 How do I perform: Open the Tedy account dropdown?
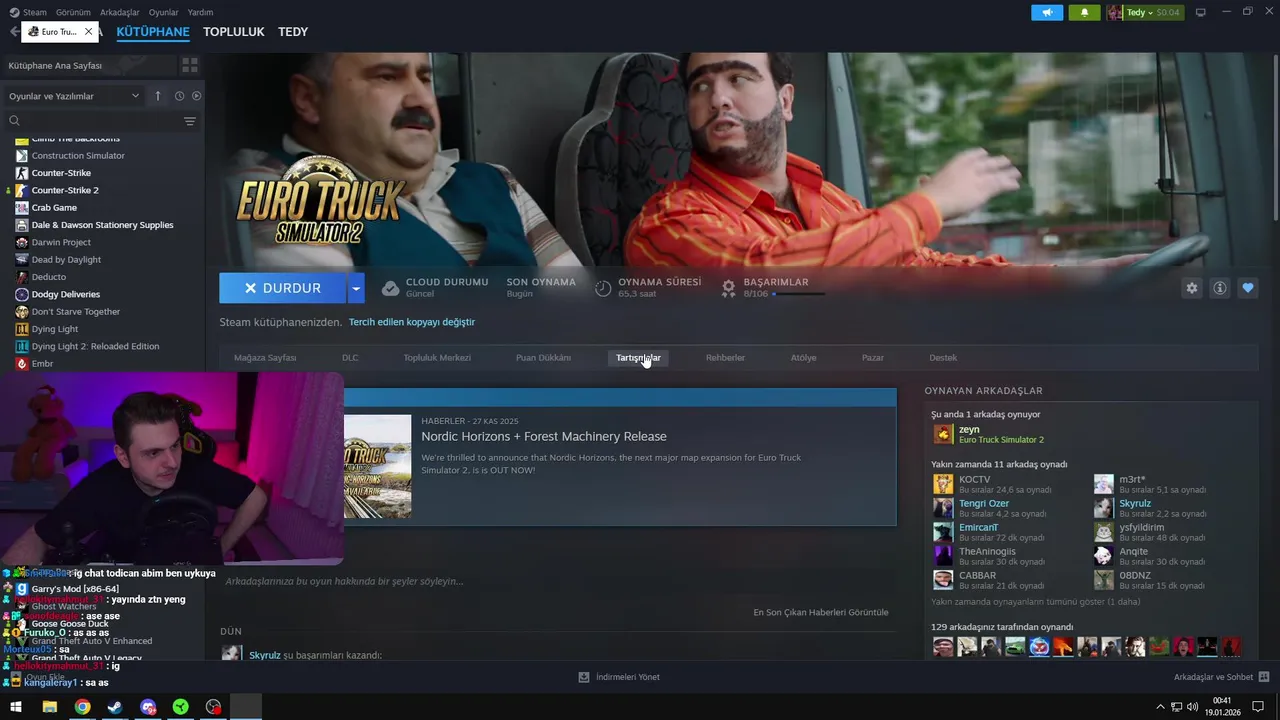point(1145,13)
